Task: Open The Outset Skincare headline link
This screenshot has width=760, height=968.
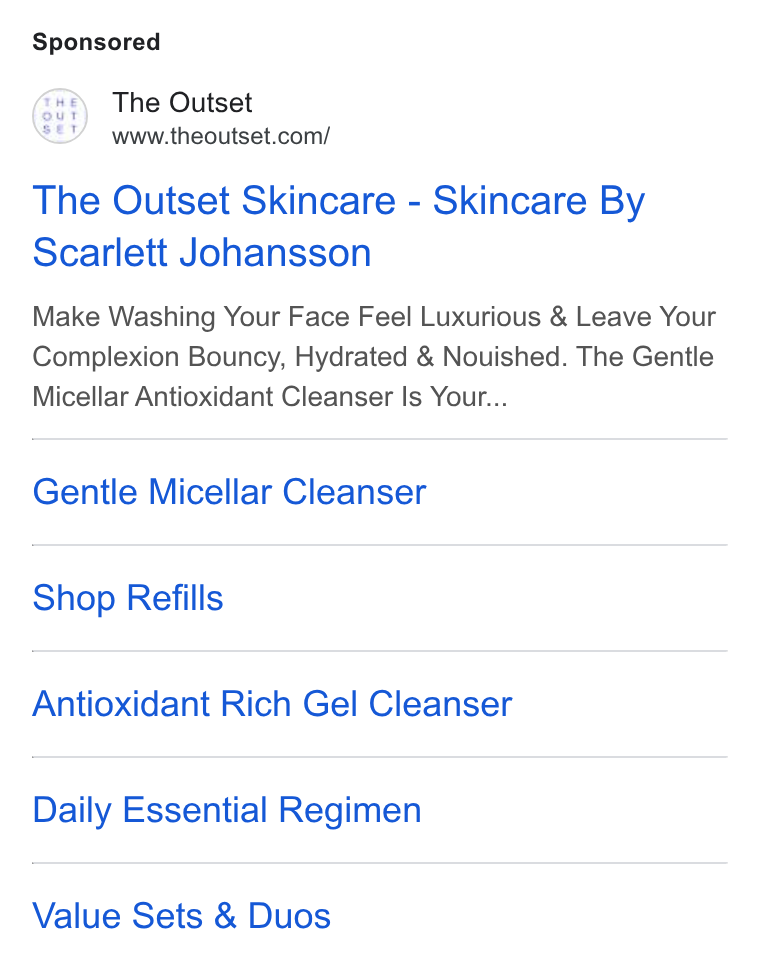Action: [338, 227]
